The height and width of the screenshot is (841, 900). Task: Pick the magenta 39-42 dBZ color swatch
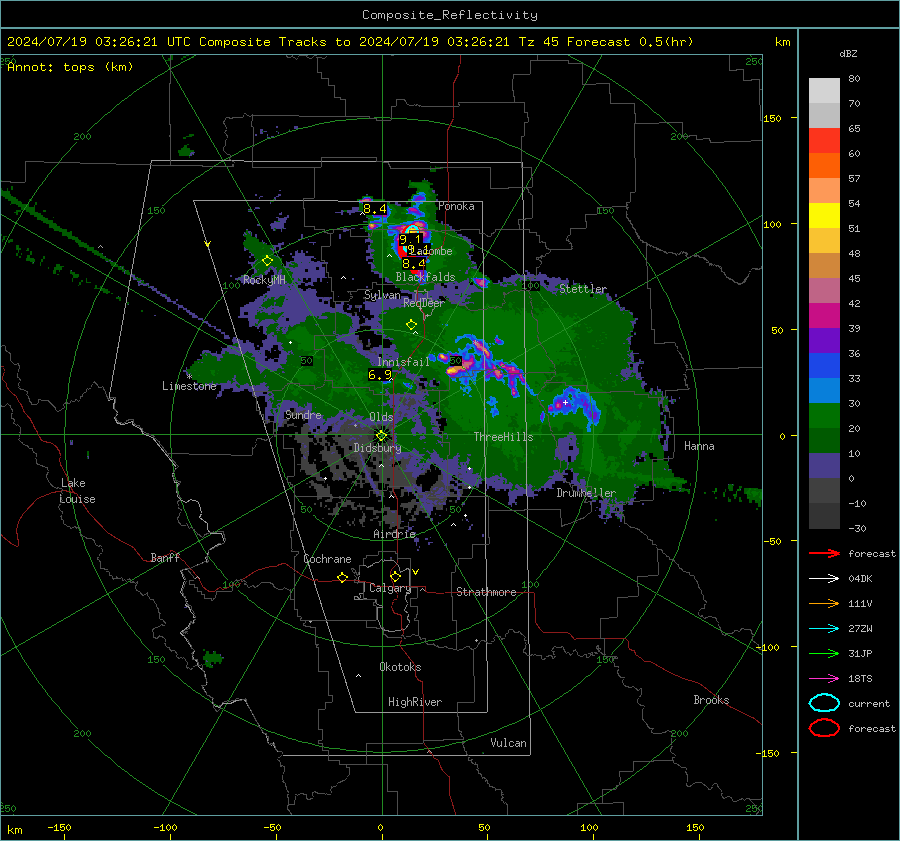(x=824, y=316)
